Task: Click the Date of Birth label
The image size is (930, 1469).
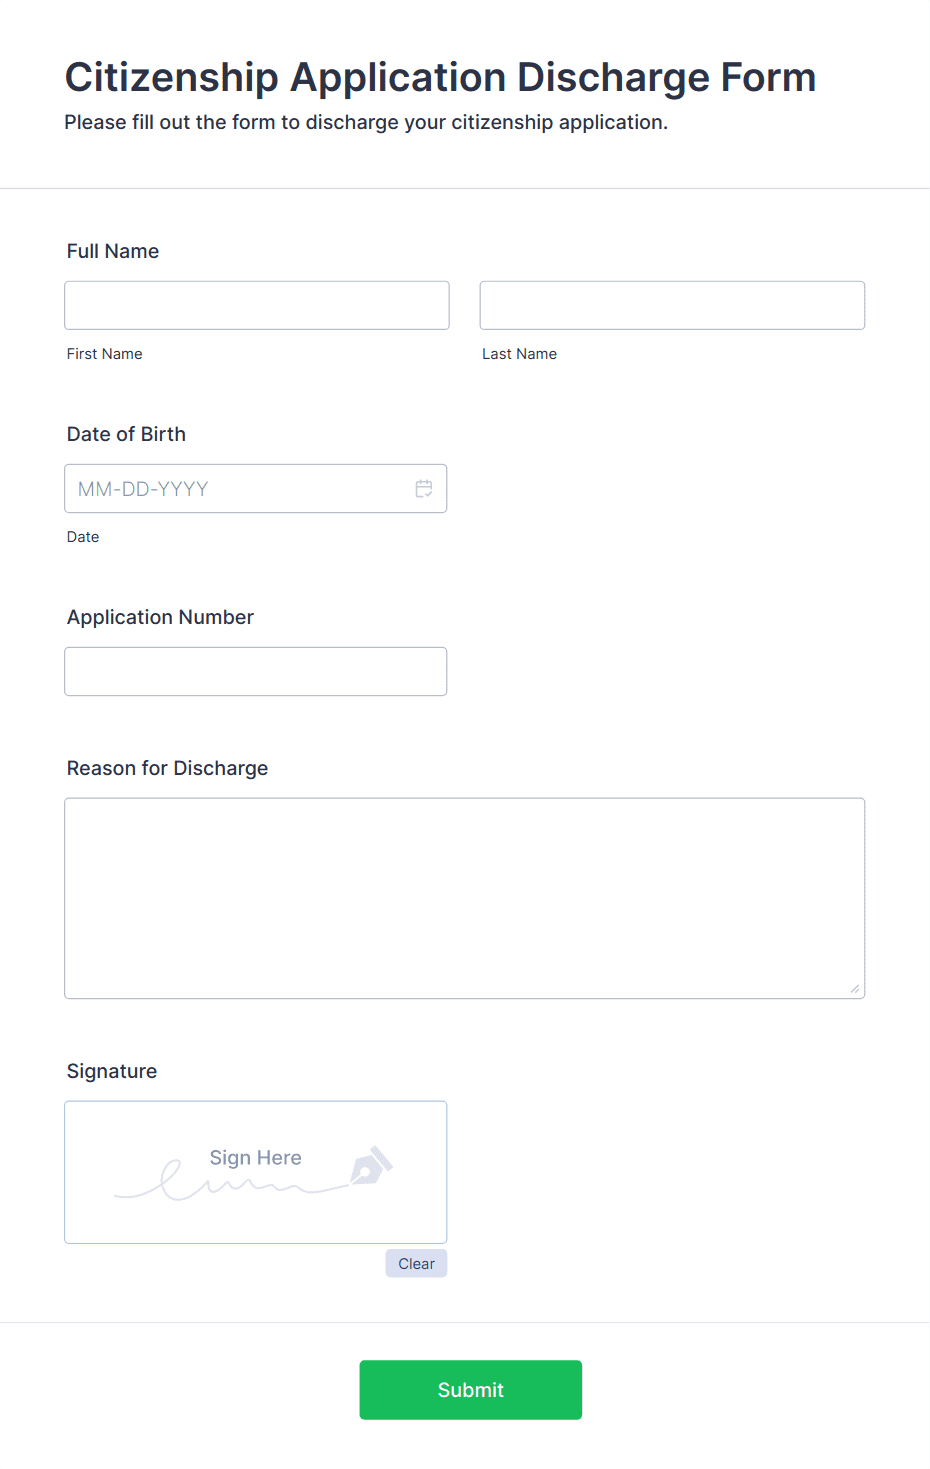Action: [126, 434]
